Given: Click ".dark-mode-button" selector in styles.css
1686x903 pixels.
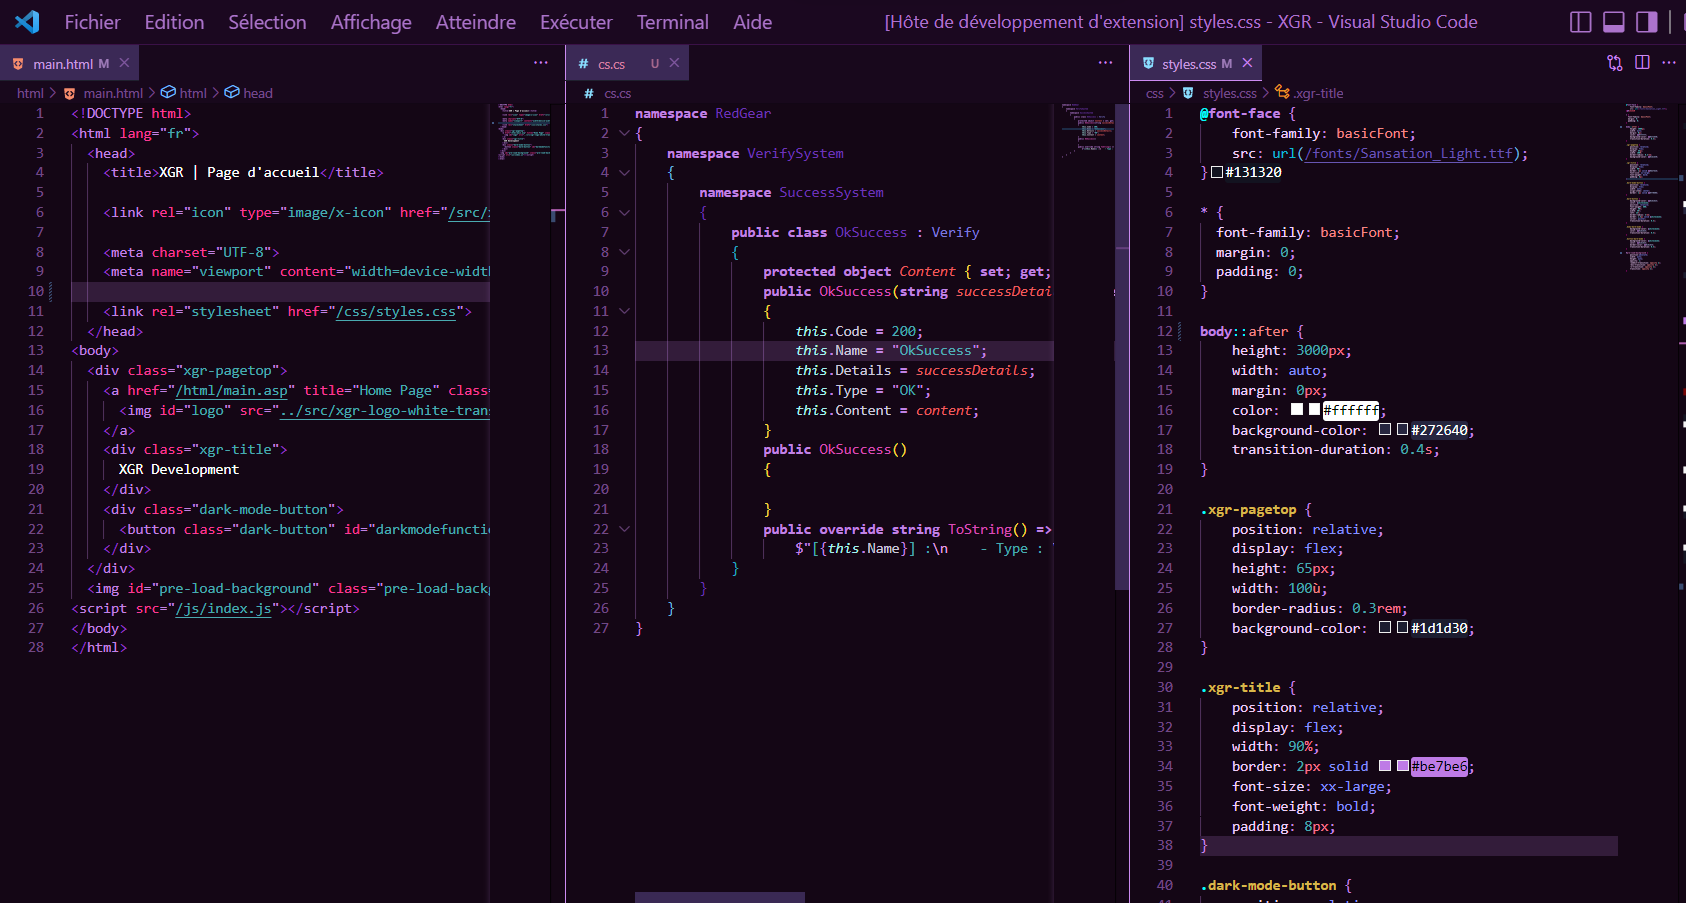Looking at the screenshot, I should tap(1268, 886).
